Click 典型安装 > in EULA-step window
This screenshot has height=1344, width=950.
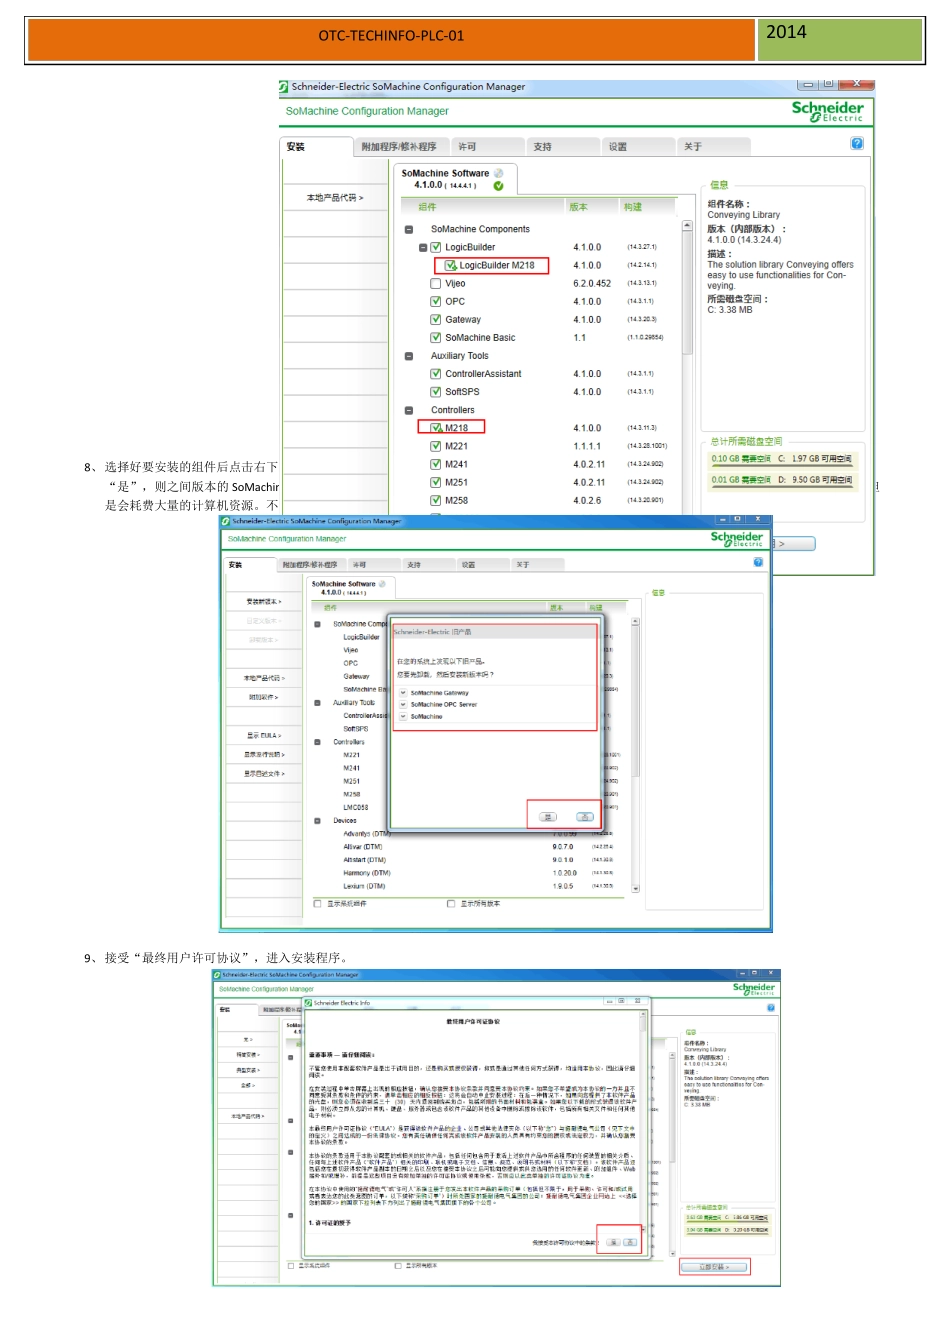coord(247,1070)
